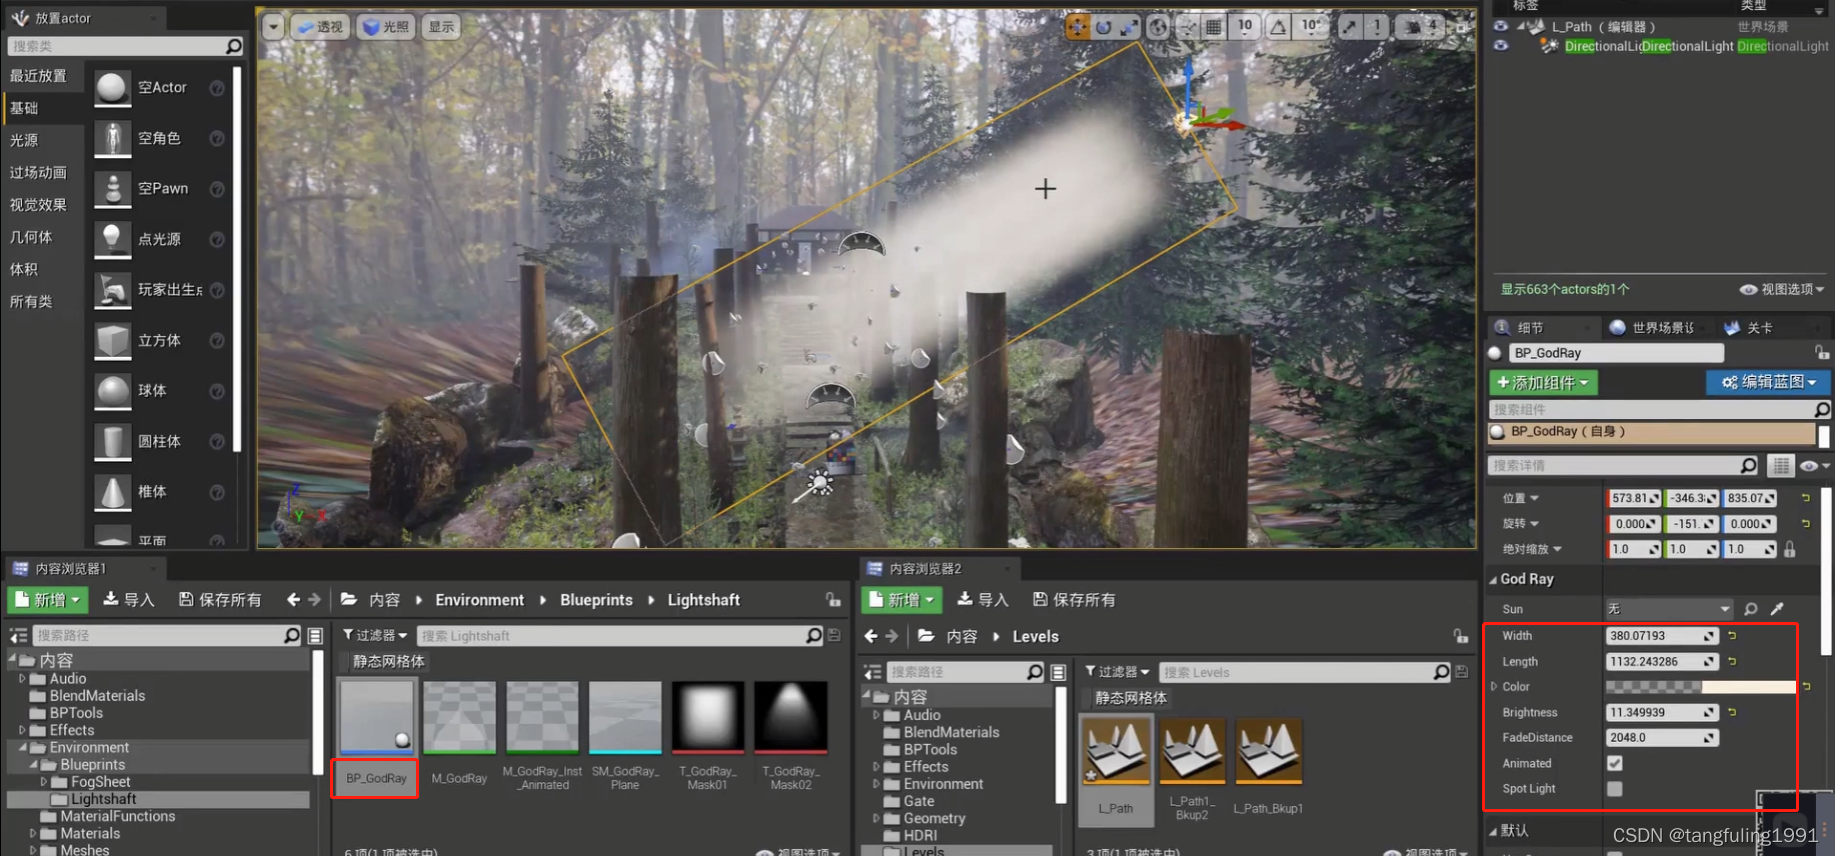Select the 玩家出生点 player start item

[160, 290]
